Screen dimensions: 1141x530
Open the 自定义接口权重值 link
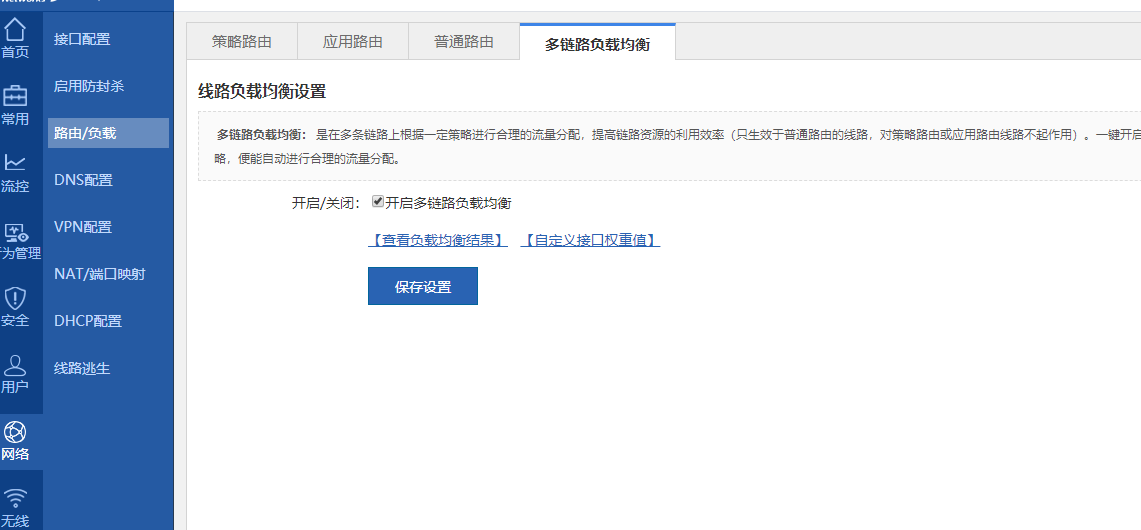pyautogui.click(x=590, y=240)
